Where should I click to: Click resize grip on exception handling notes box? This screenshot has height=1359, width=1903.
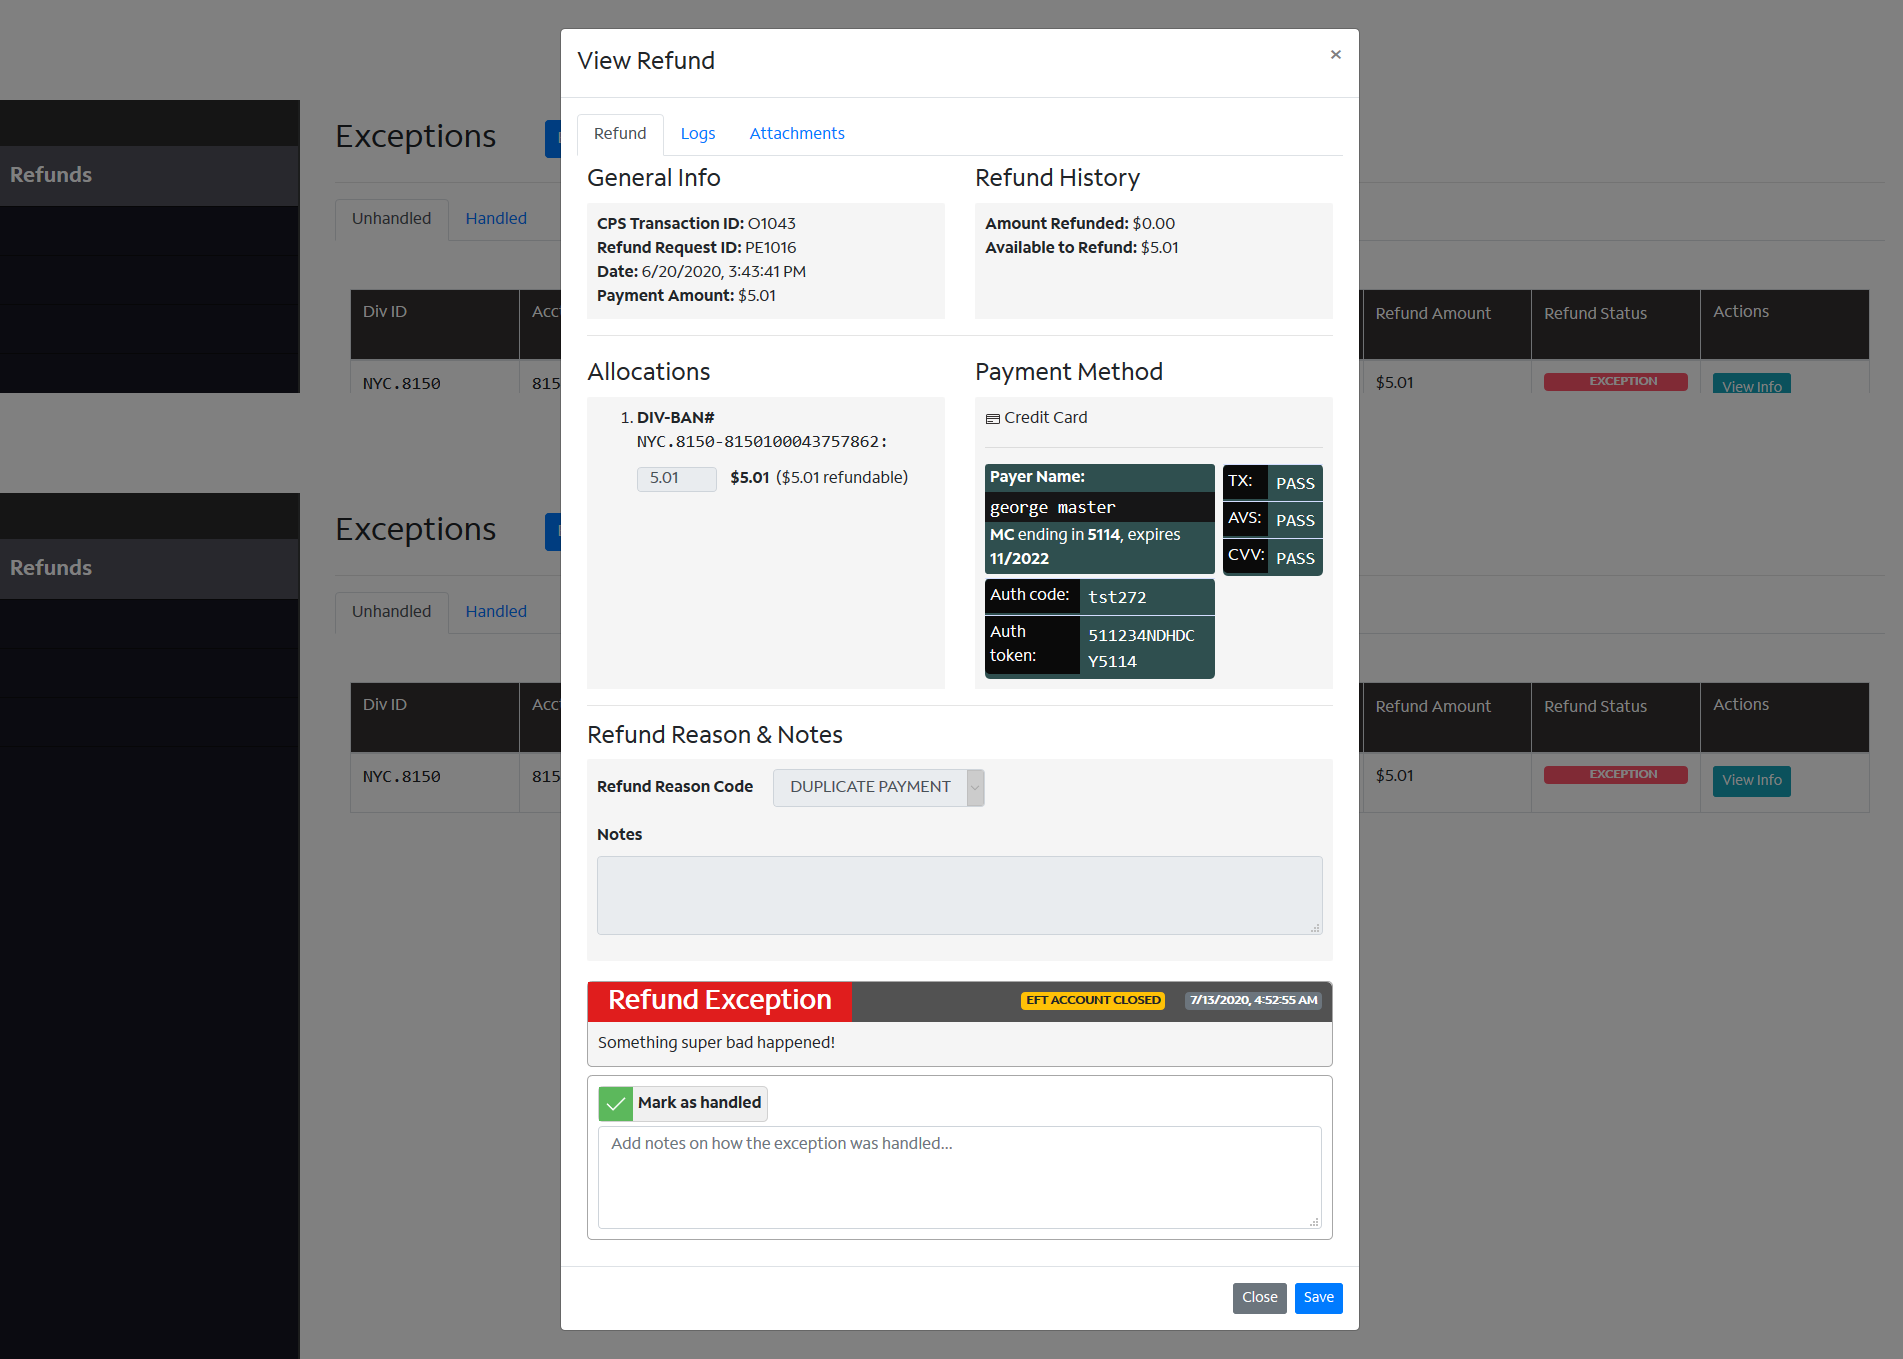point(1314,1222)
